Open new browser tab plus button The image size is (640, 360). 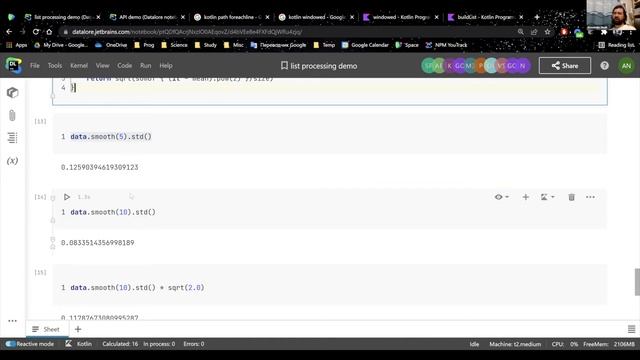pos(537,17)
